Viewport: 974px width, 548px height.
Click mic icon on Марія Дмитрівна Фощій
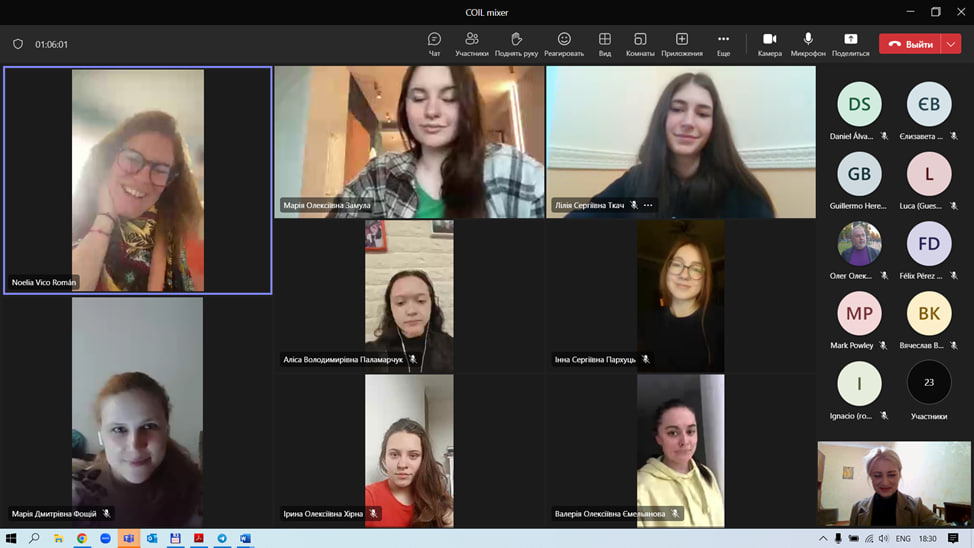[x=106, y=514]
